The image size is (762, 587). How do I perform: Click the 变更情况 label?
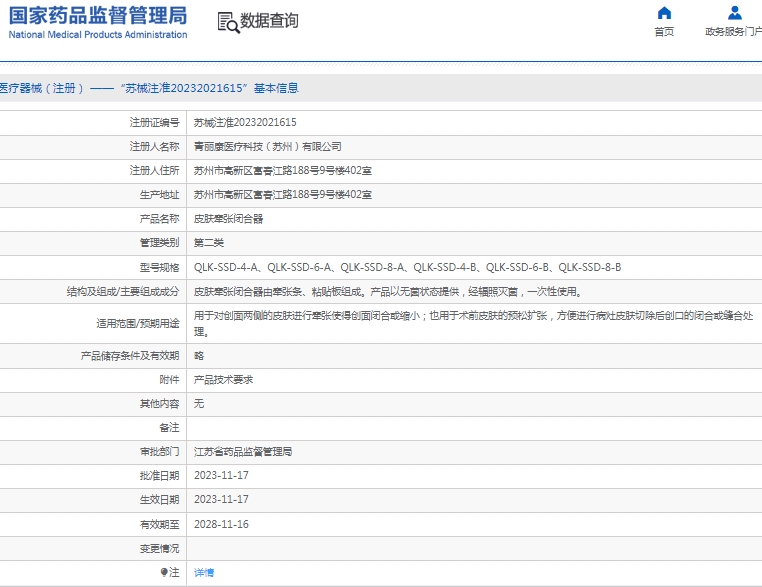[159, 549]
